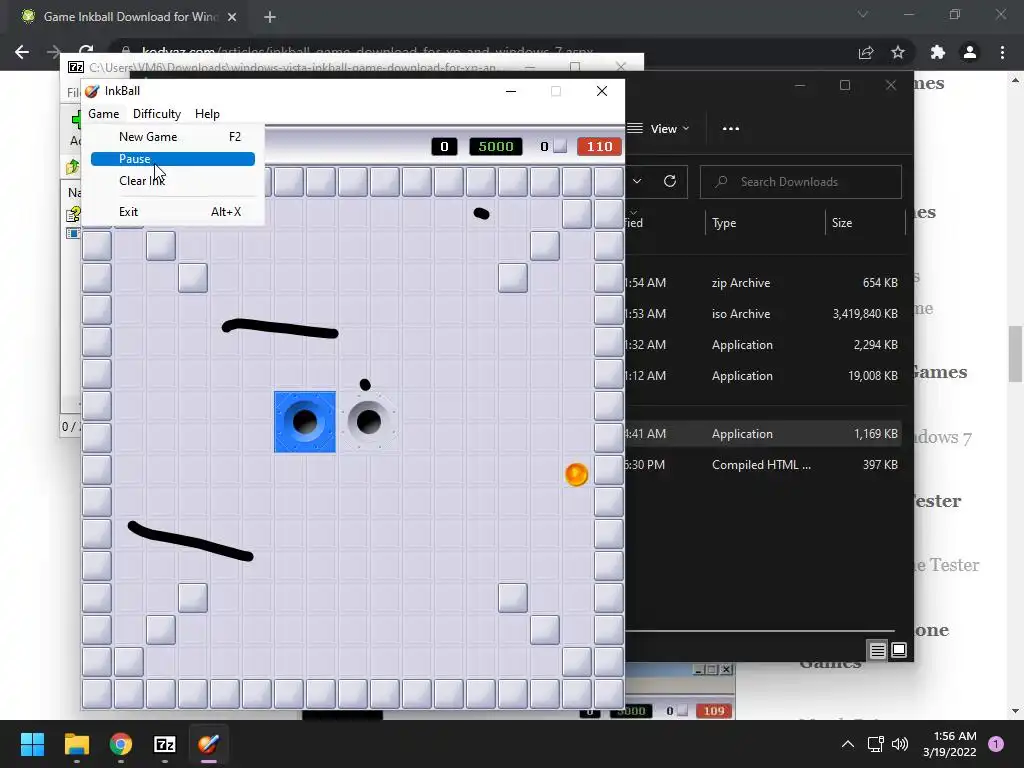Open the Help menu in InkBall
Viewport: 1024px width, 768px height.
pos(207,114)
